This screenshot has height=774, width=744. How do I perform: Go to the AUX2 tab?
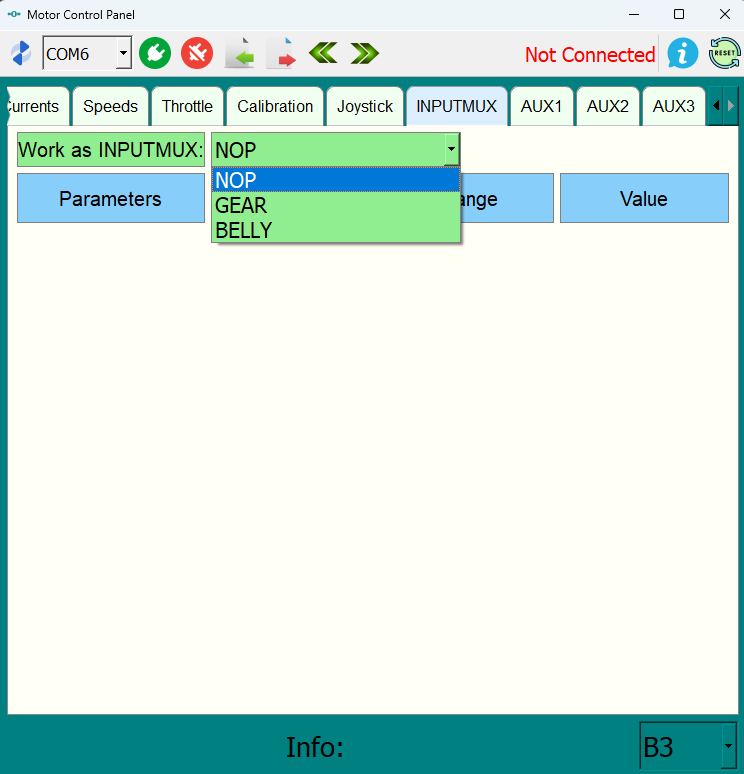click(607, 106)
